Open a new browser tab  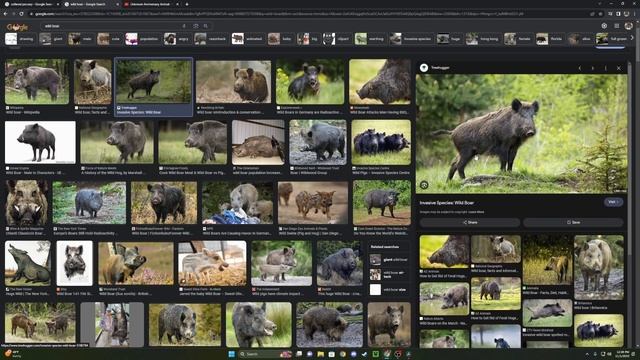(x=187, y=4)
